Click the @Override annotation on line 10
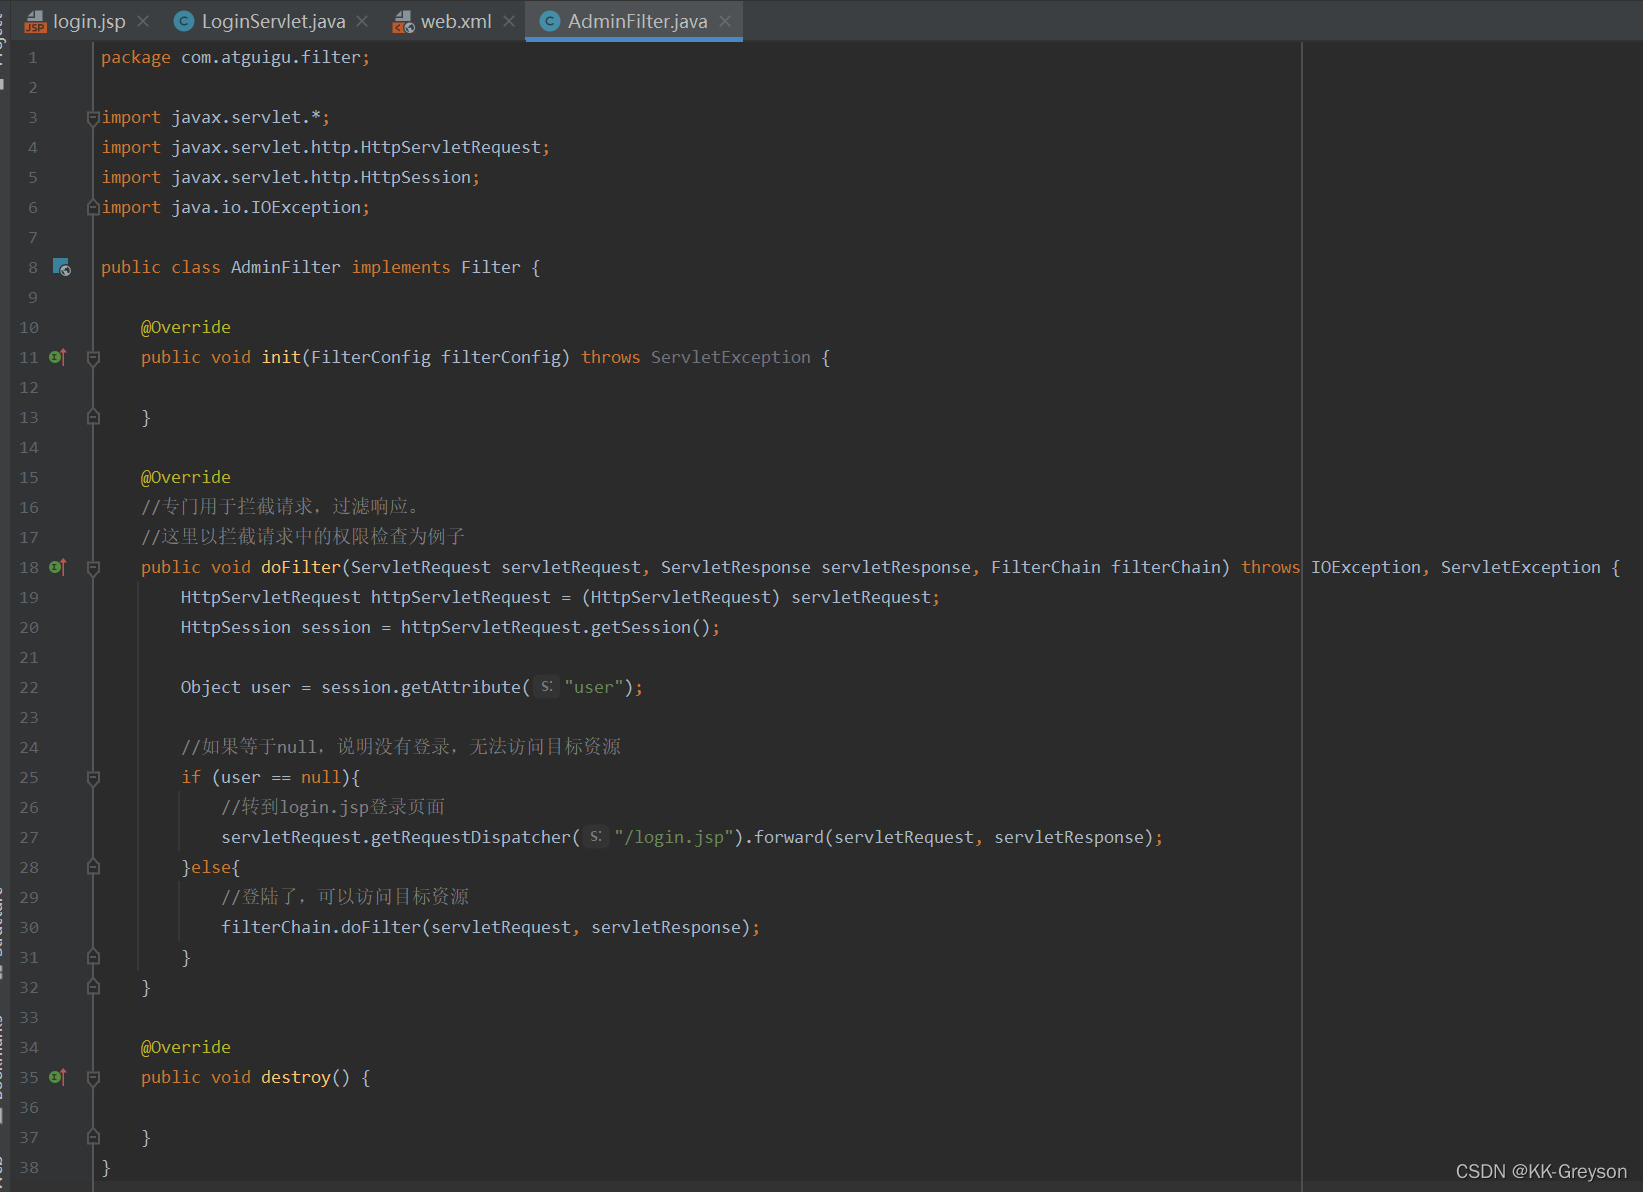The image size is (1643, 1192). pos(186,327)
